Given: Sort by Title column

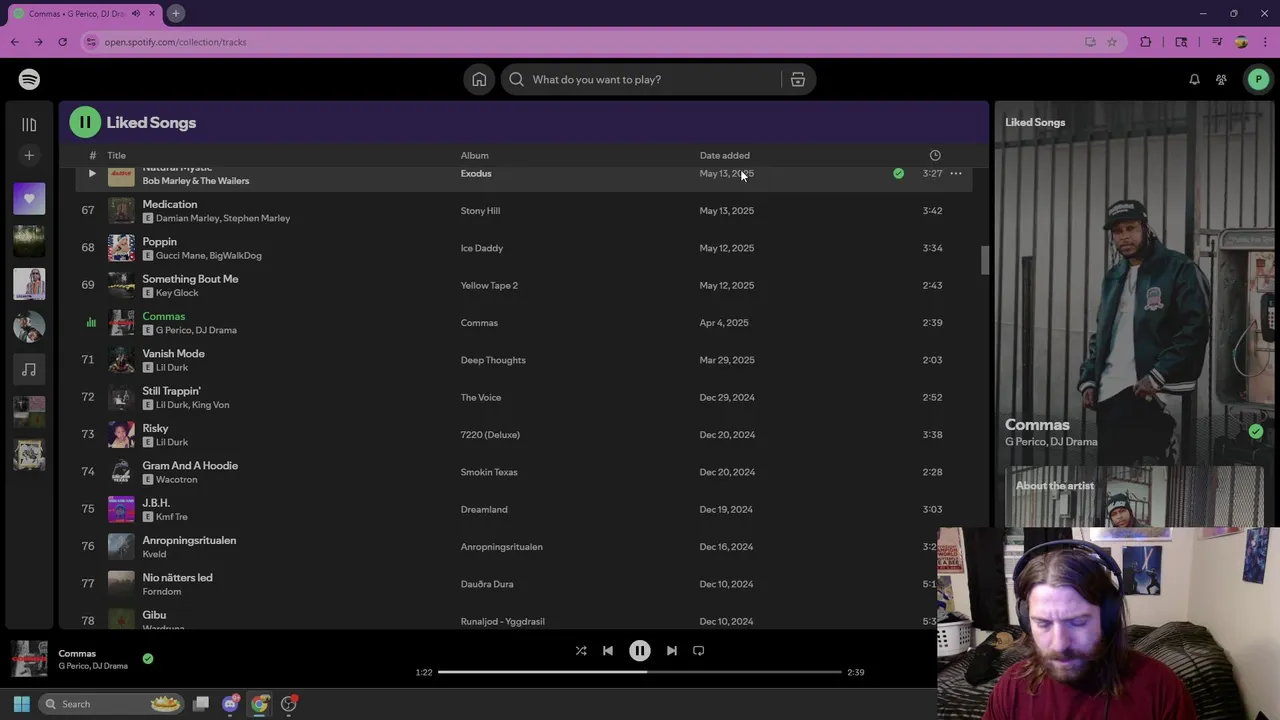Looking at the screenshot, I should (117, 155).
